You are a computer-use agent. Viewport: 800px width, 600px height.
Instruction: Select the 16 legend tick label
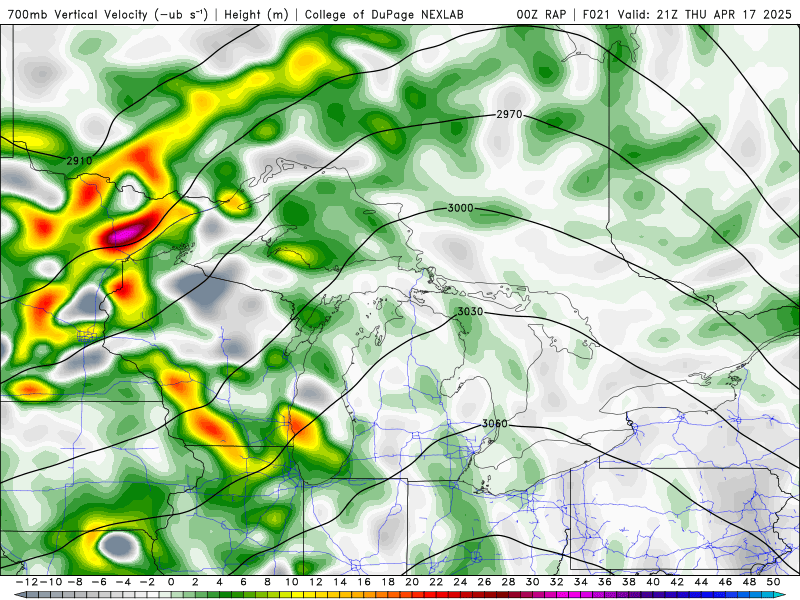click(364, 582)
